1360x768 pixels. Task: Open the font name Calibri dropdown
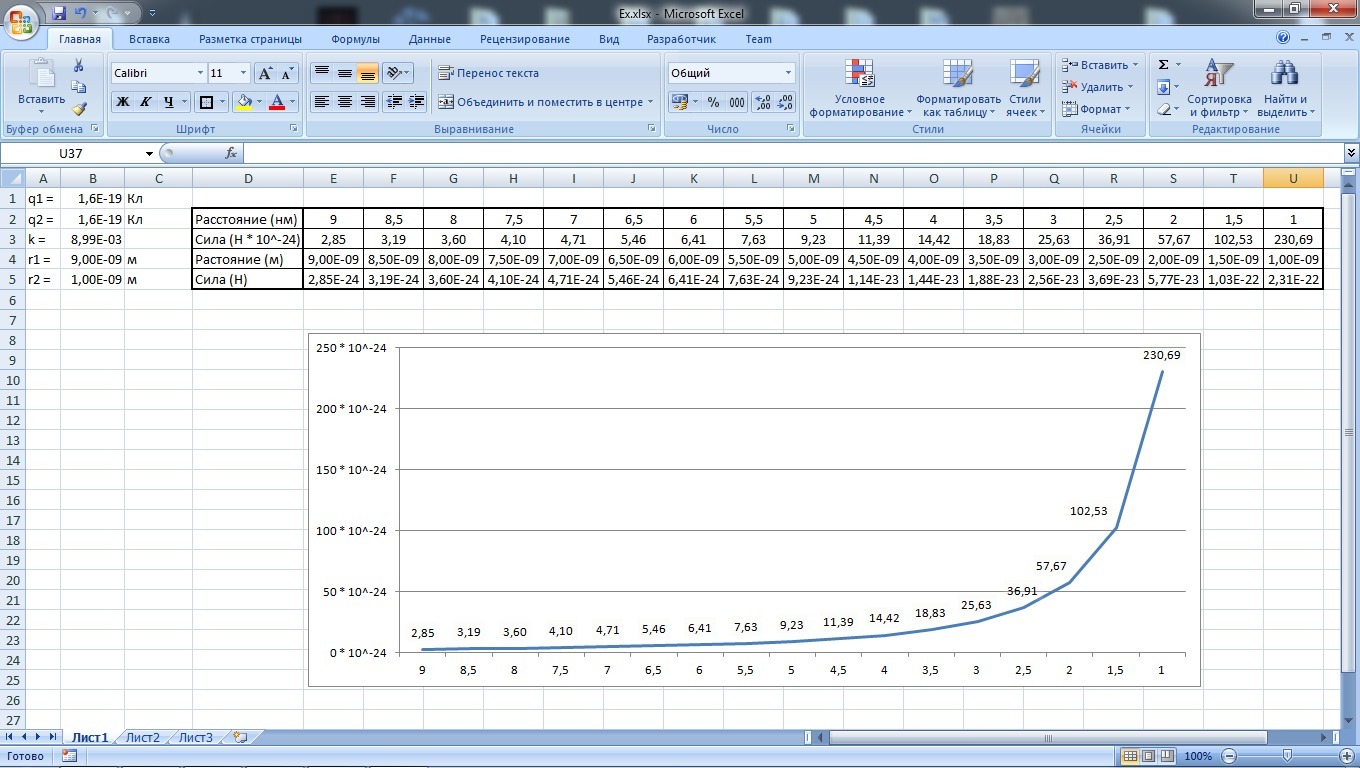click(198, 73)
